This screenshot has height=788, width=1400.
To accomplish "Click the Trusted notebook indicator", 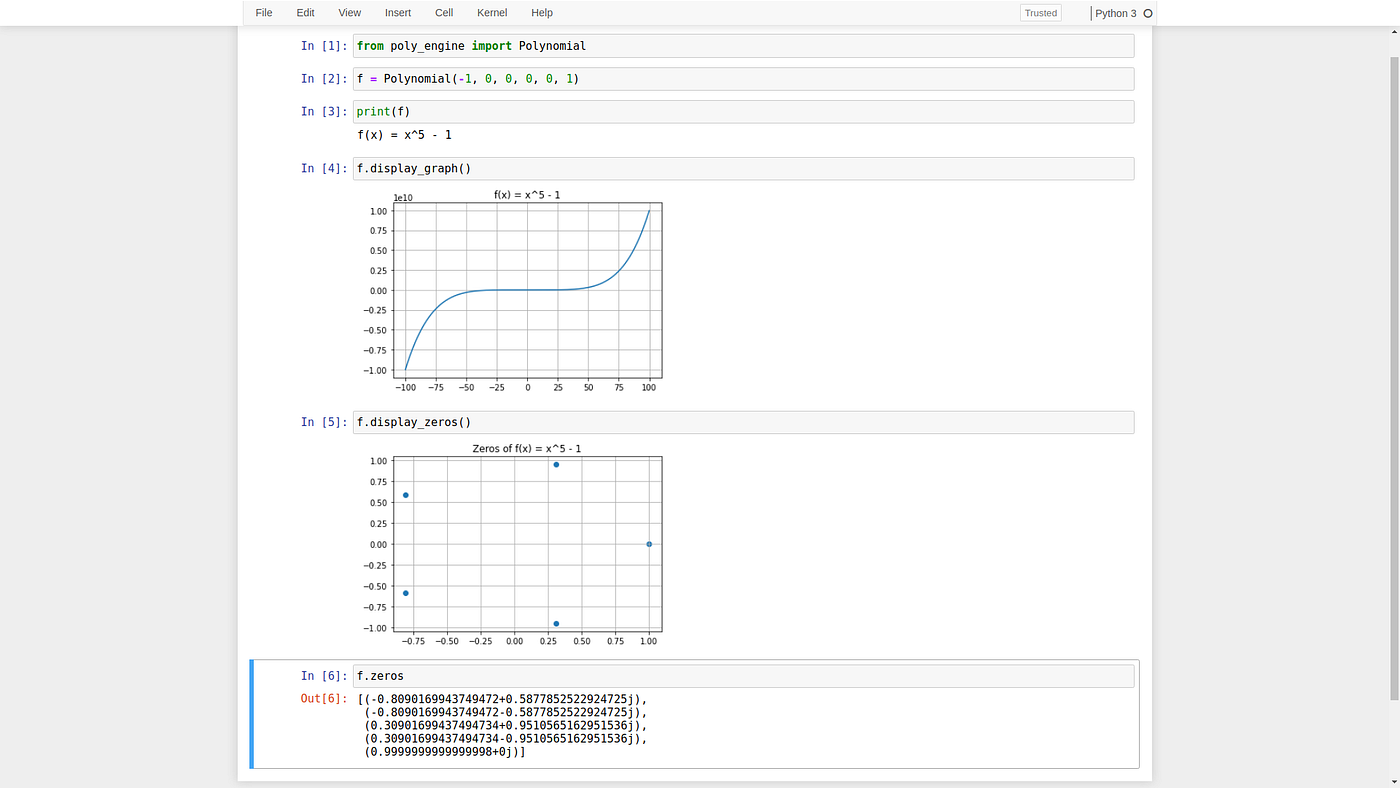I will pos(1040,12).
